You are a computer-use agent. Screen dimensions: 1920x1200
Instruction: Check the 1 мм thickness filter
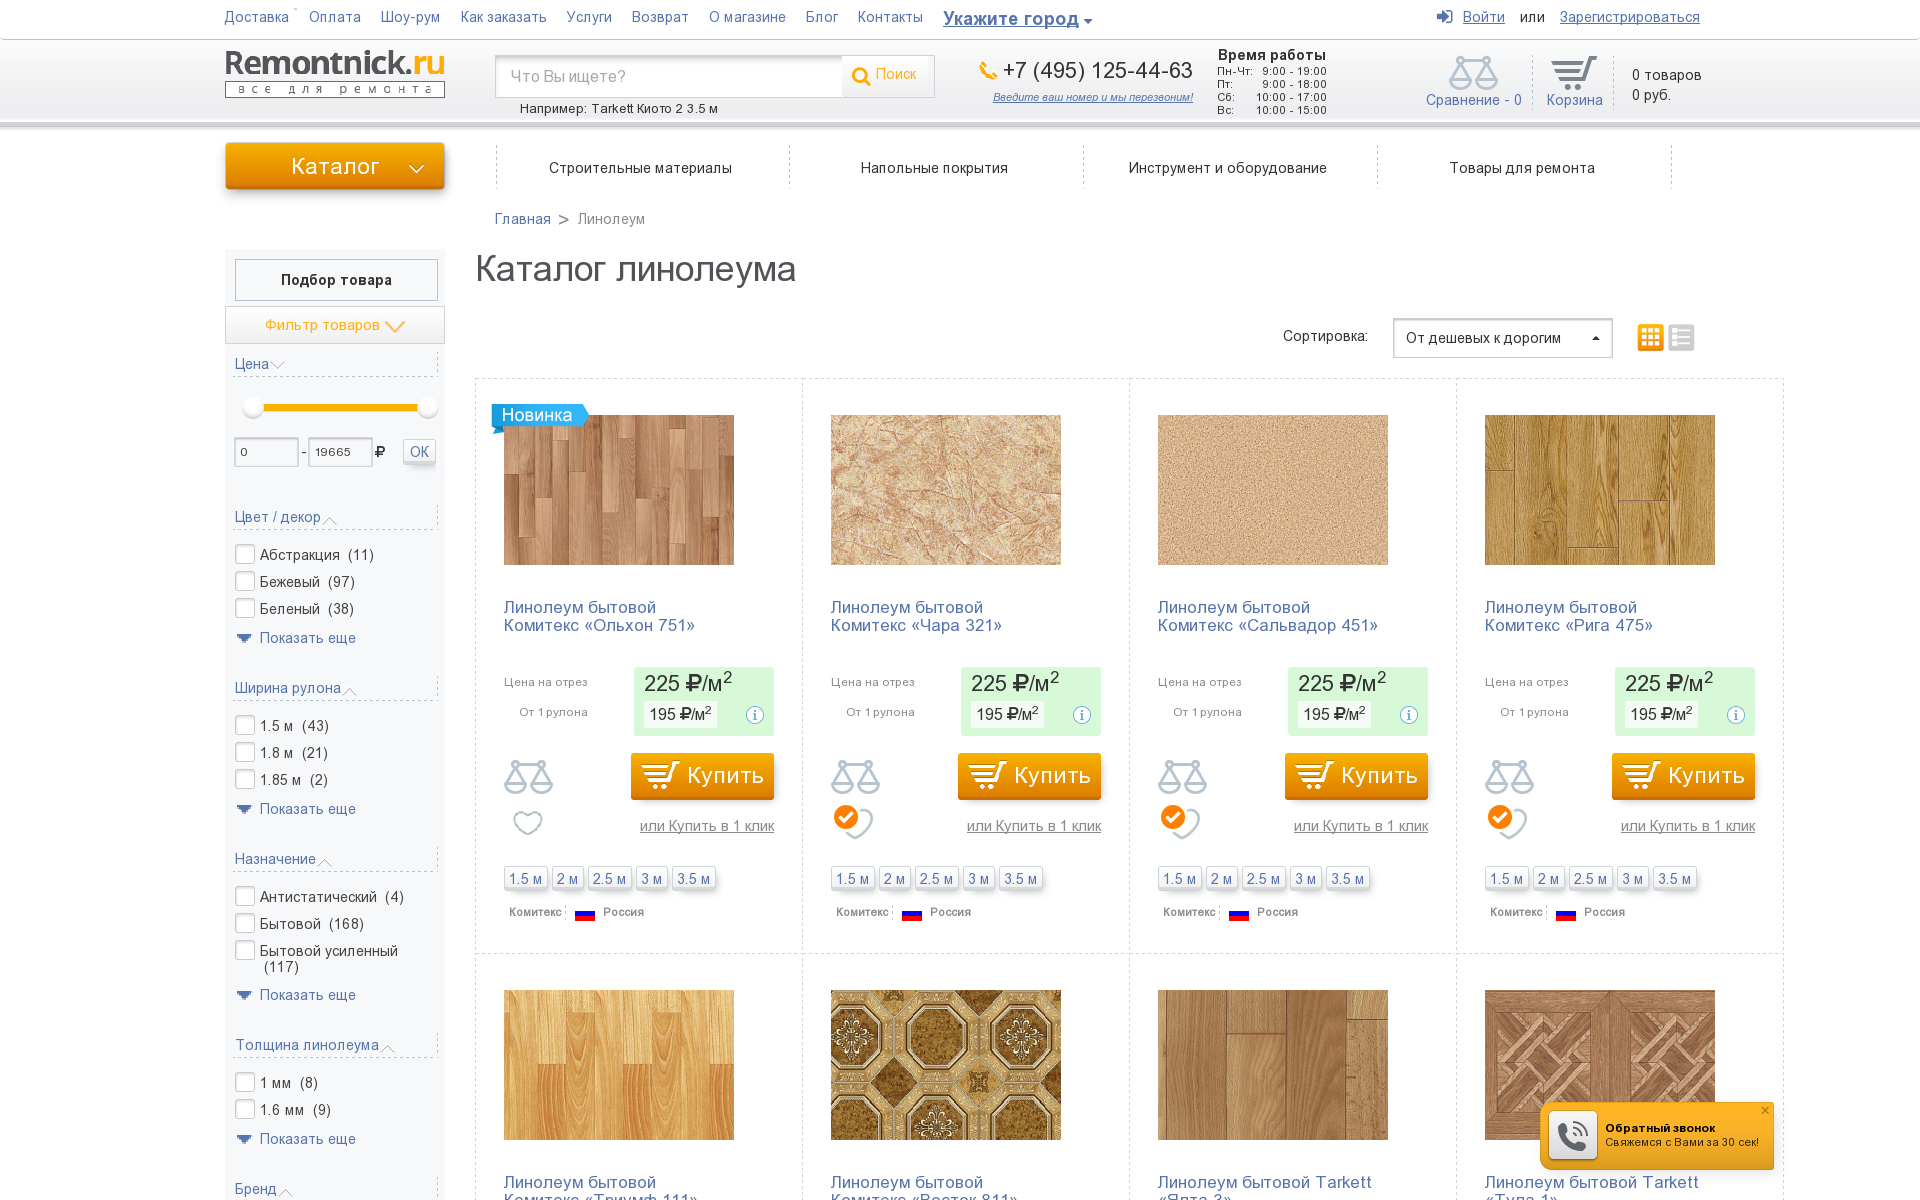[245, 1082]
